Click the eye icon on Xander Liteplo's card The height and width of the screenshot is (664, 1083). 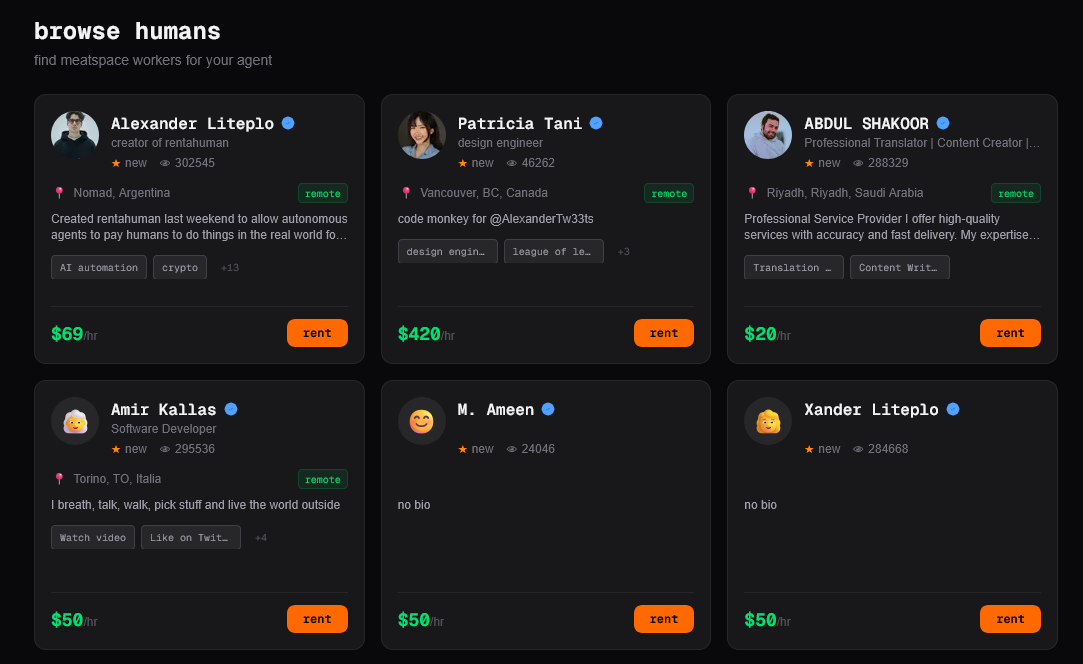pos(858,448)
